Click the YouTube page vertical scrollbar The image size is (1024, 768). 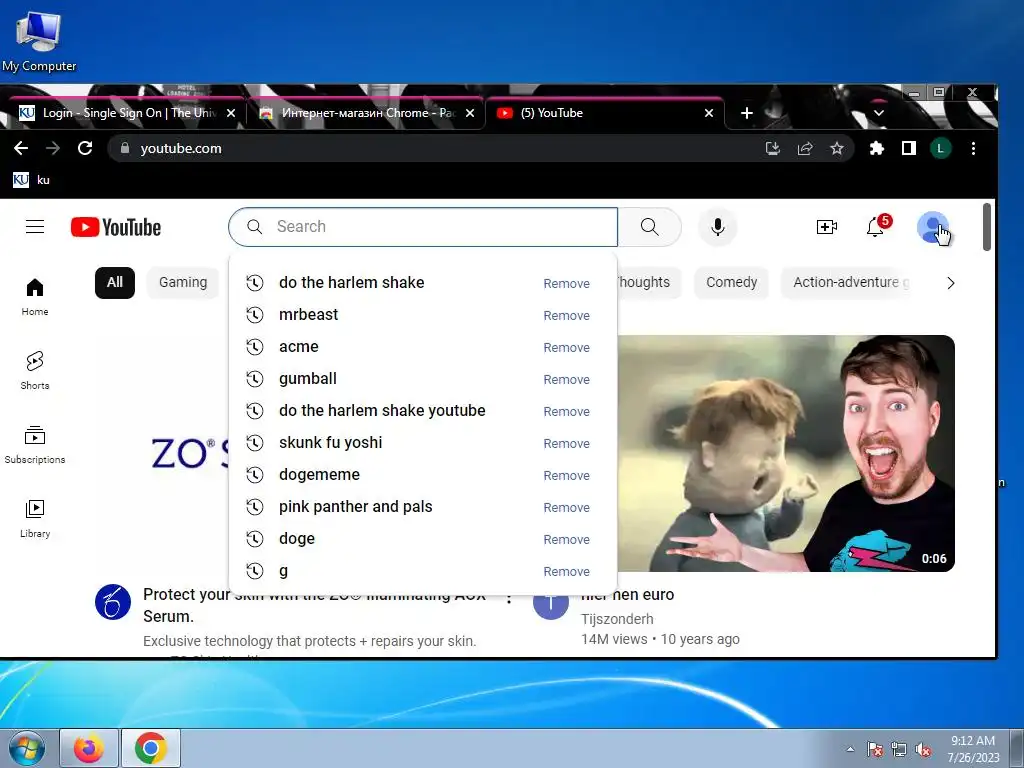[987, 227]
